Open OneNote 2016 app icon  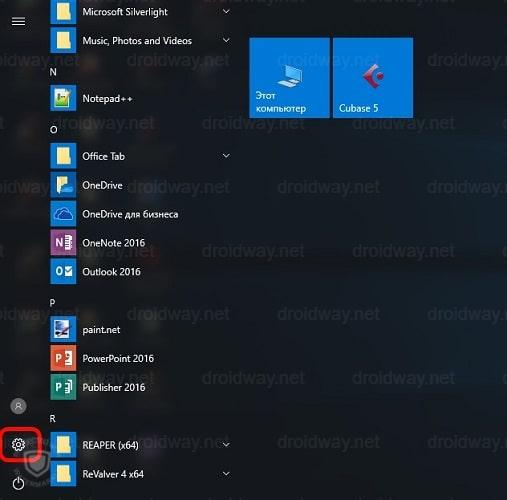[63, 242]
